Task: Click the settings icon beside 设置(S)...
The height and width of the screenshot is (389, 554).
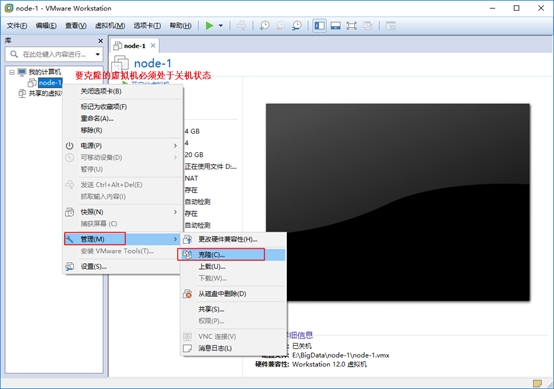Action: pyautogui.click(x=70, y=266)
